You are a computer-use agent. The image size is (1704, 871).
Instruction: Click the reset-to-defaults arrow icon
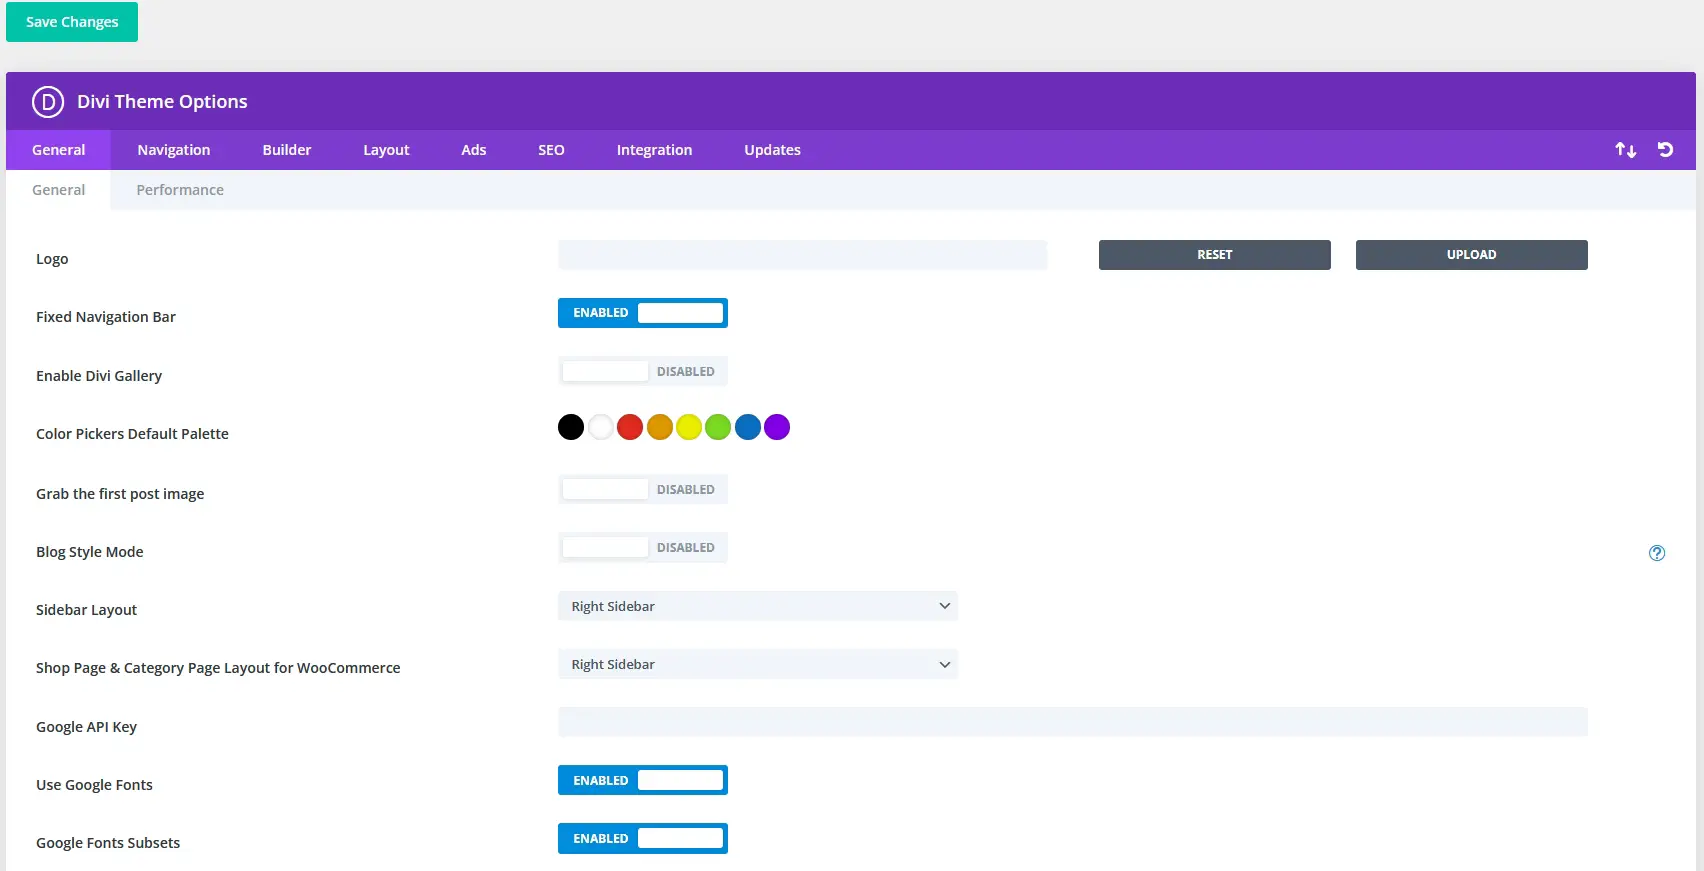pyautogui.click(x=1665, y=150)
